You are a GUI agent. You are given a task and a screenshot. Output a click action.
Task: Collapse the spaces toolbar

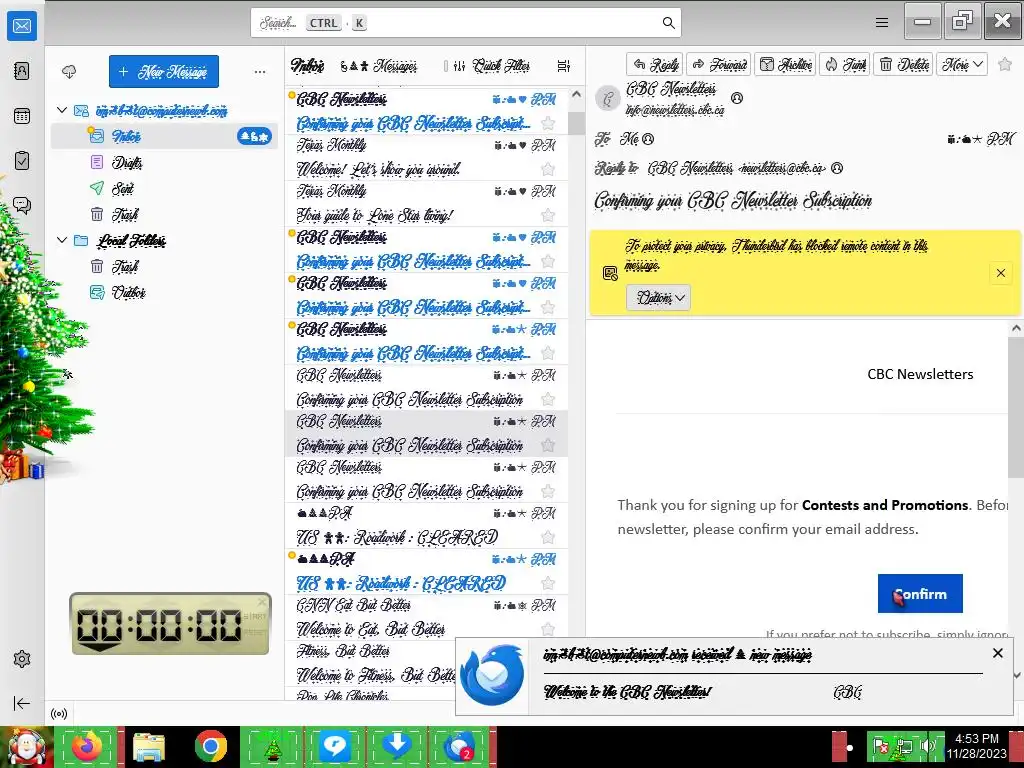point(22,703)
